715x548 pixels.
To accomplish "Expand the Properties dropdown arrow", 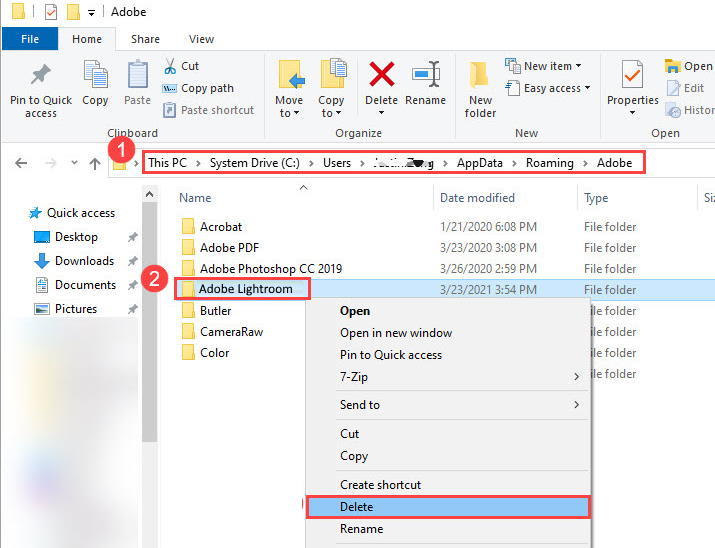I will [x=632, y=113].
